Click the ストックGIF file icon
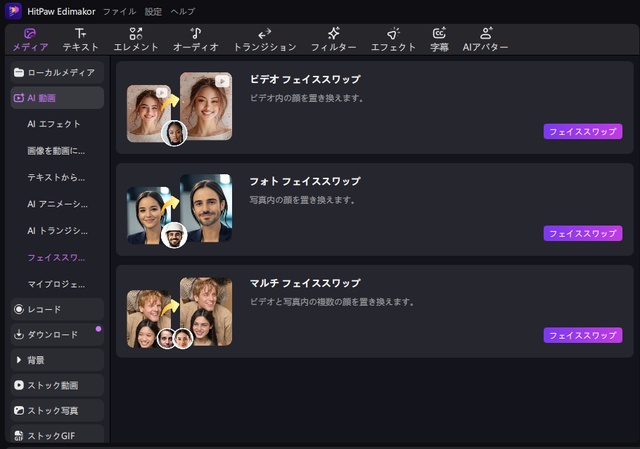640x449 pixels. 19,436
